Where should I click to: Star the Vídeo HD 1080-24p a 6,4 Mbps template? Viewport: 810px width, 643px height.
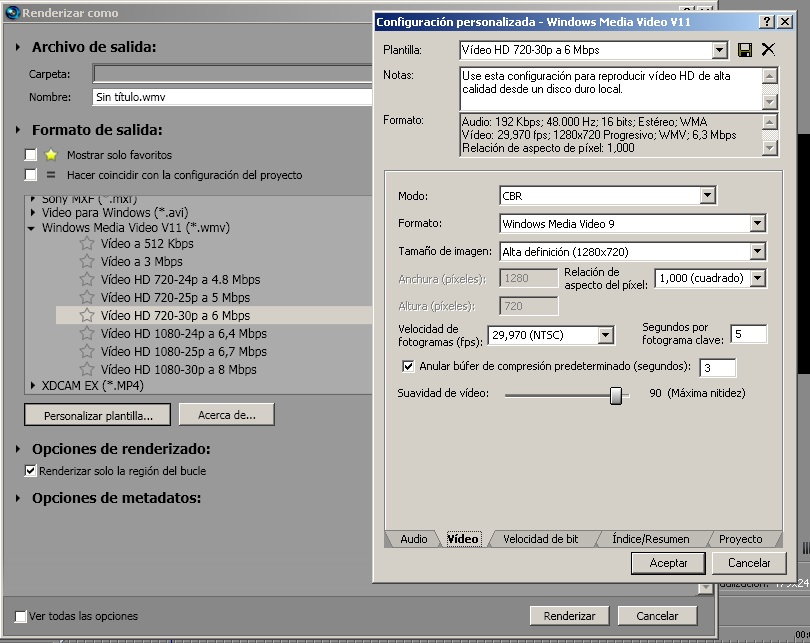coord(87,333)
